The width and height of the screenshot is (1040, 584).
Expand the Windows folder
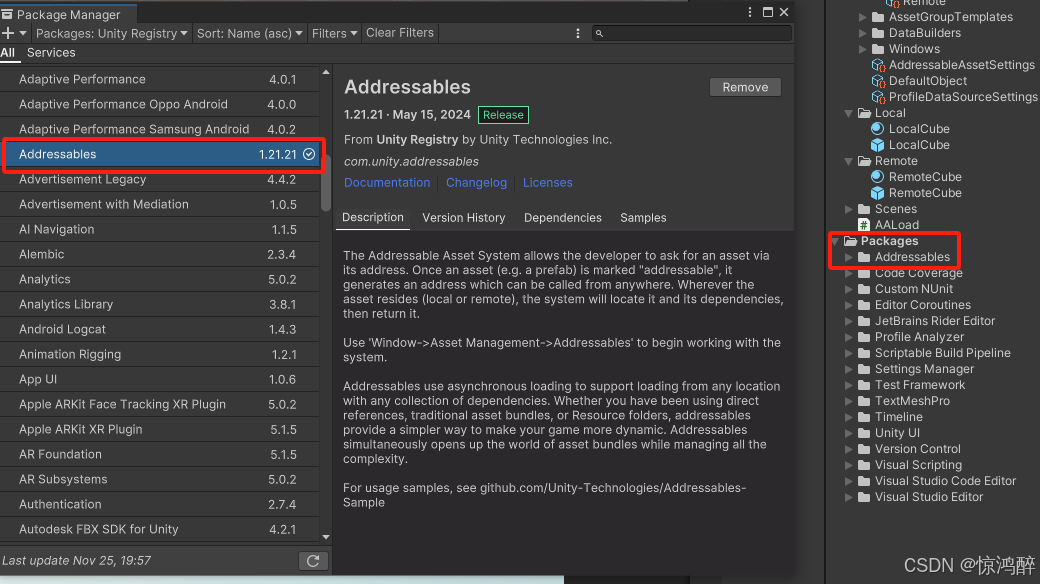coord(862,49)
